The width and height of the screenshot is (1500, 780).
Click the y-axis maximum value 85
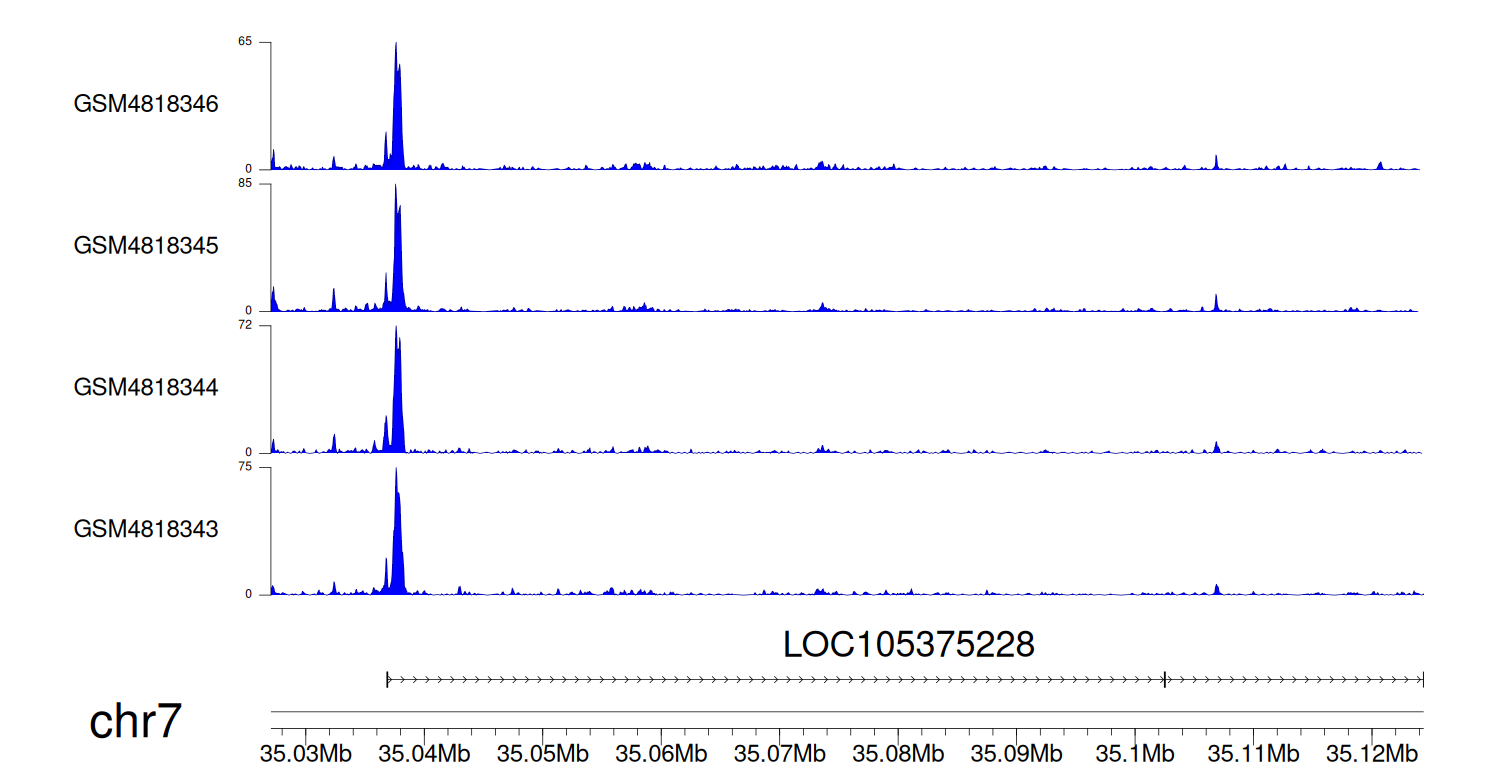tap(245, 184)
